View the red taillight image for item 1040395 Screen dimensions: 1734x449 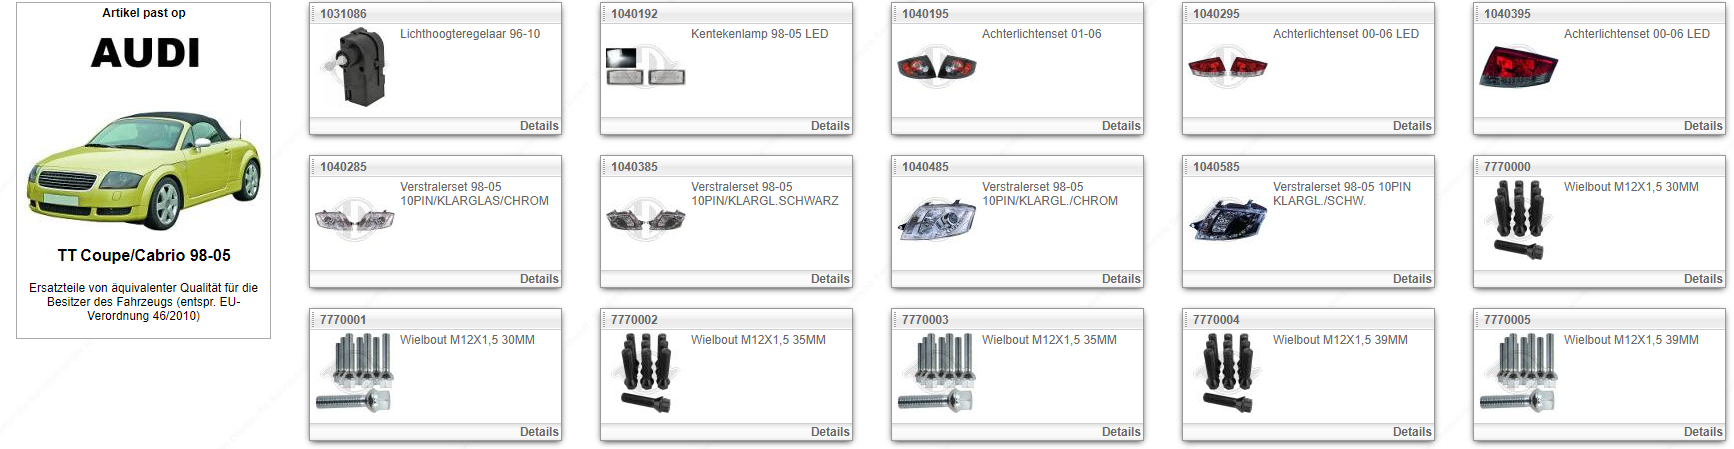1518,66
